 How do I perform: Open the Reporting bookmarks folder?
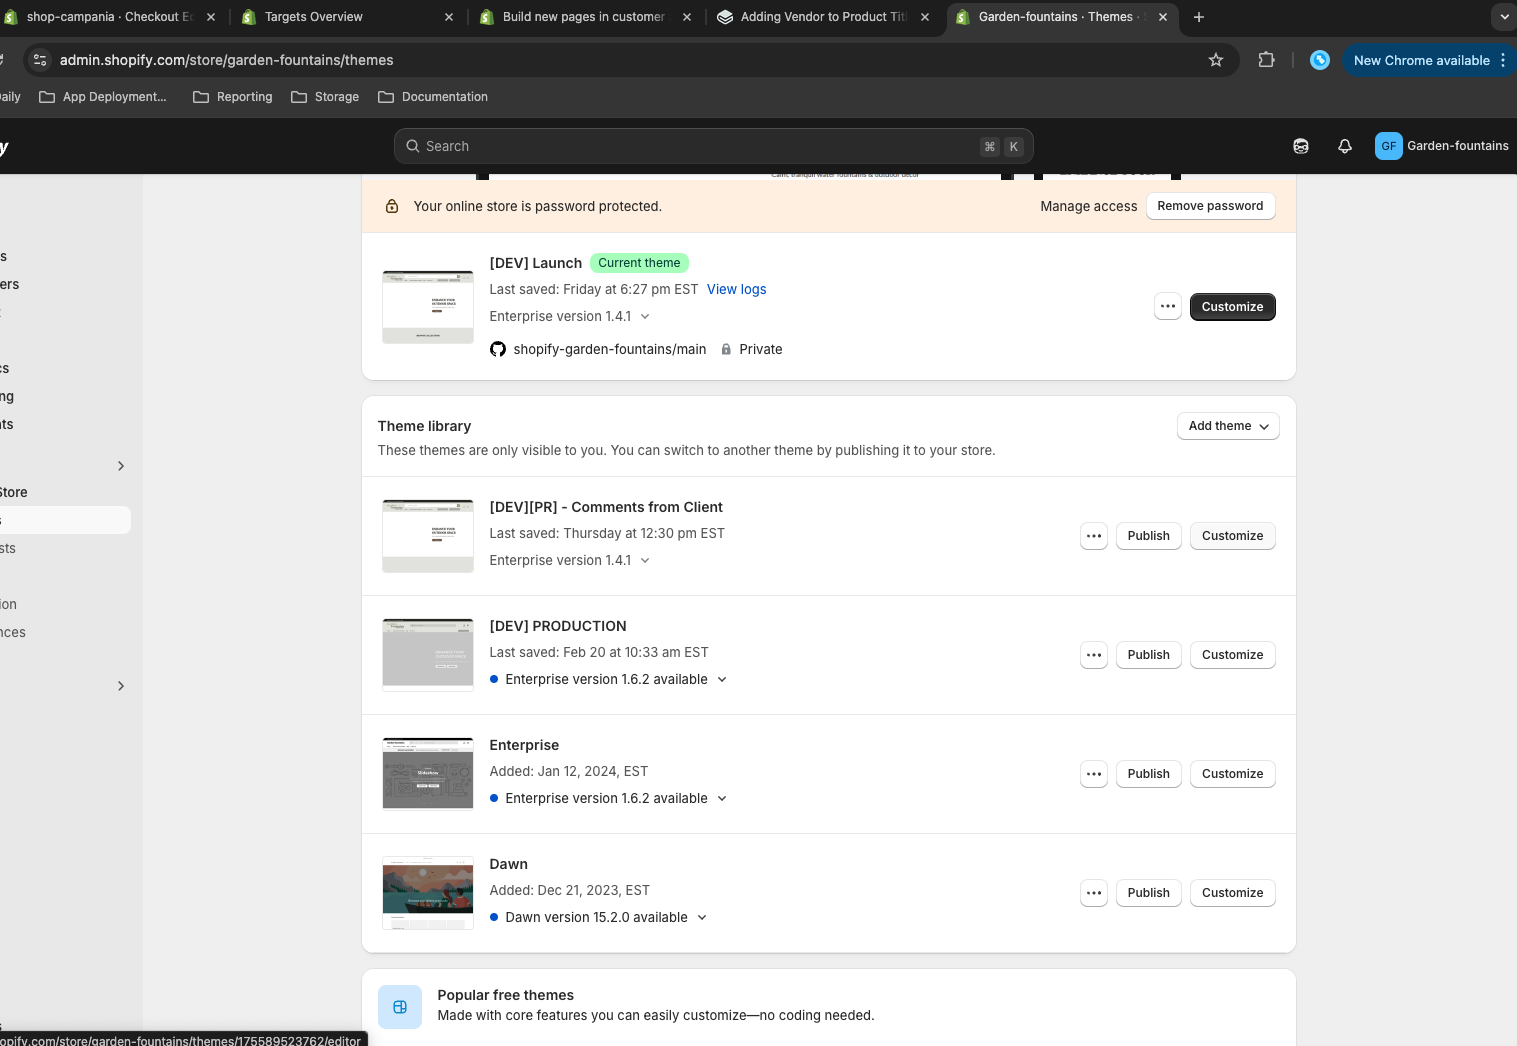coord(233,97)
